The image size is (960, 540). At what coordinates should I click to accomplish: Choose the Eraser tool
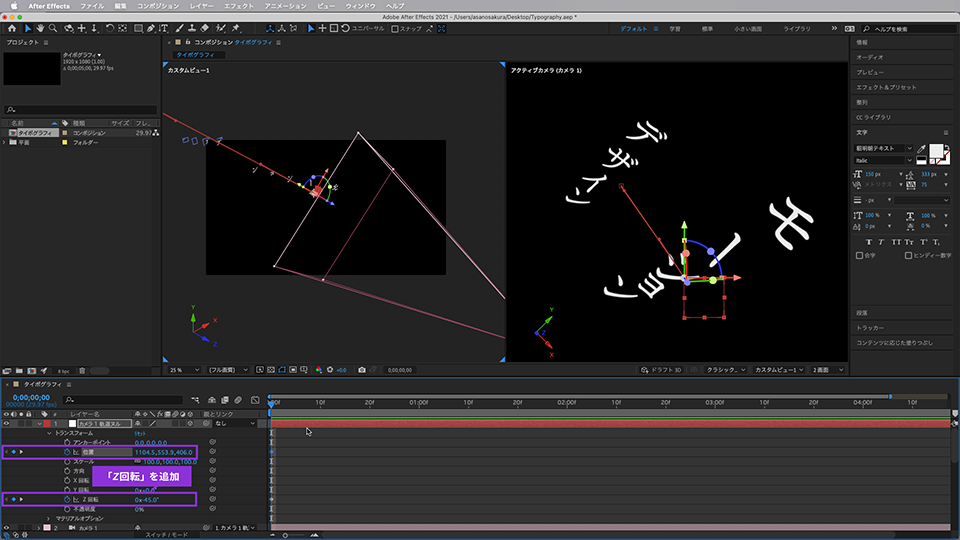(205, 28)
